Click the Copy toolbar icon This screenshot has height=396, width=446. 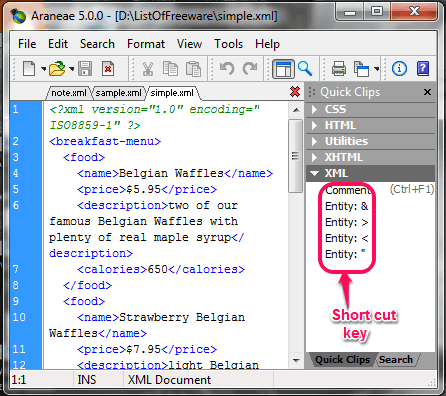[x=170, y=68]
